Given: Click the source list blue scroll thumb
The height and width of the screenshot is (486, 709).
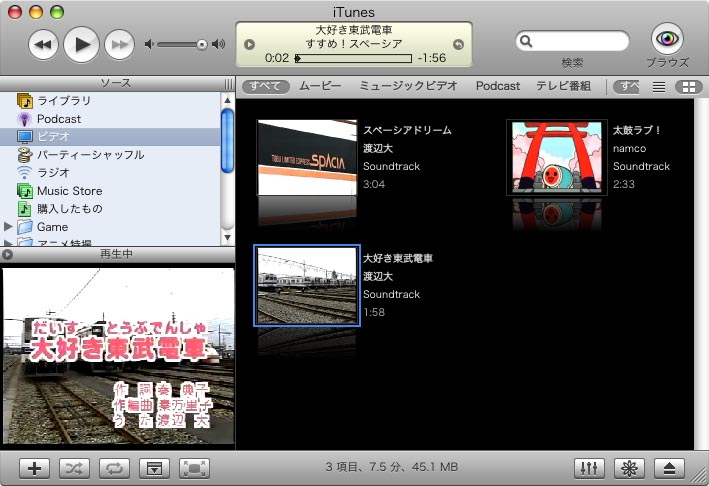Looking at the screenshot, I should pyautogui.click(x=227, y=141).
